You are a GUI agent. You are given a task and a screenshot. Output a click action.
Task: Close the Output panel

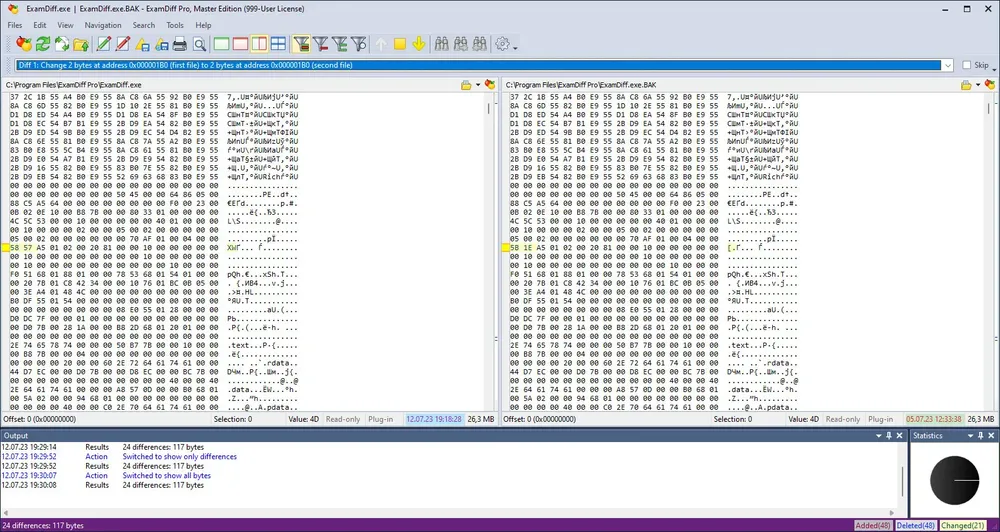(x=900, y=436)
